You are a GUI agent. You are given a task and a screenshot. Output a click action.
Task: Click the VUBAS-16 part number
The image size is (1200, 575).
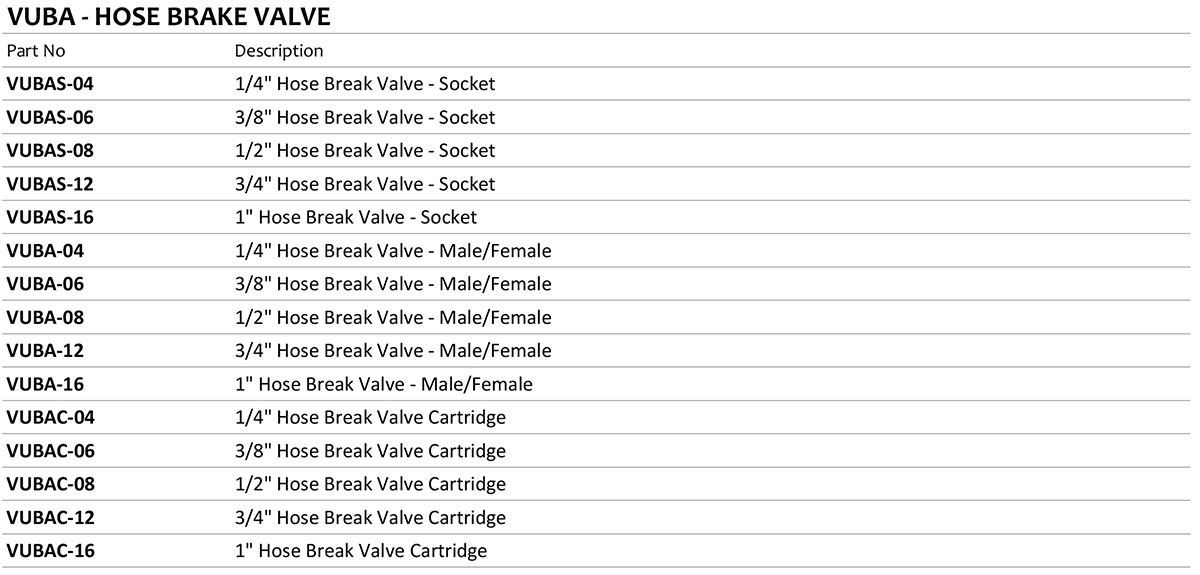point(50,217)
